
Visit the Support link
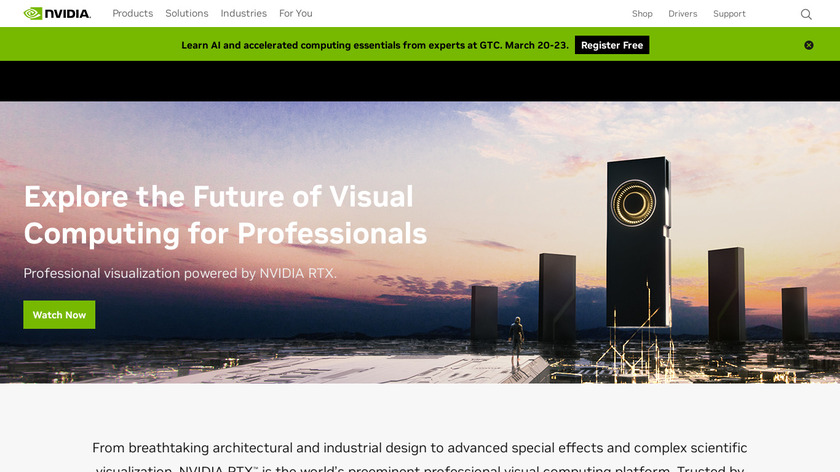tap(729, 14)
